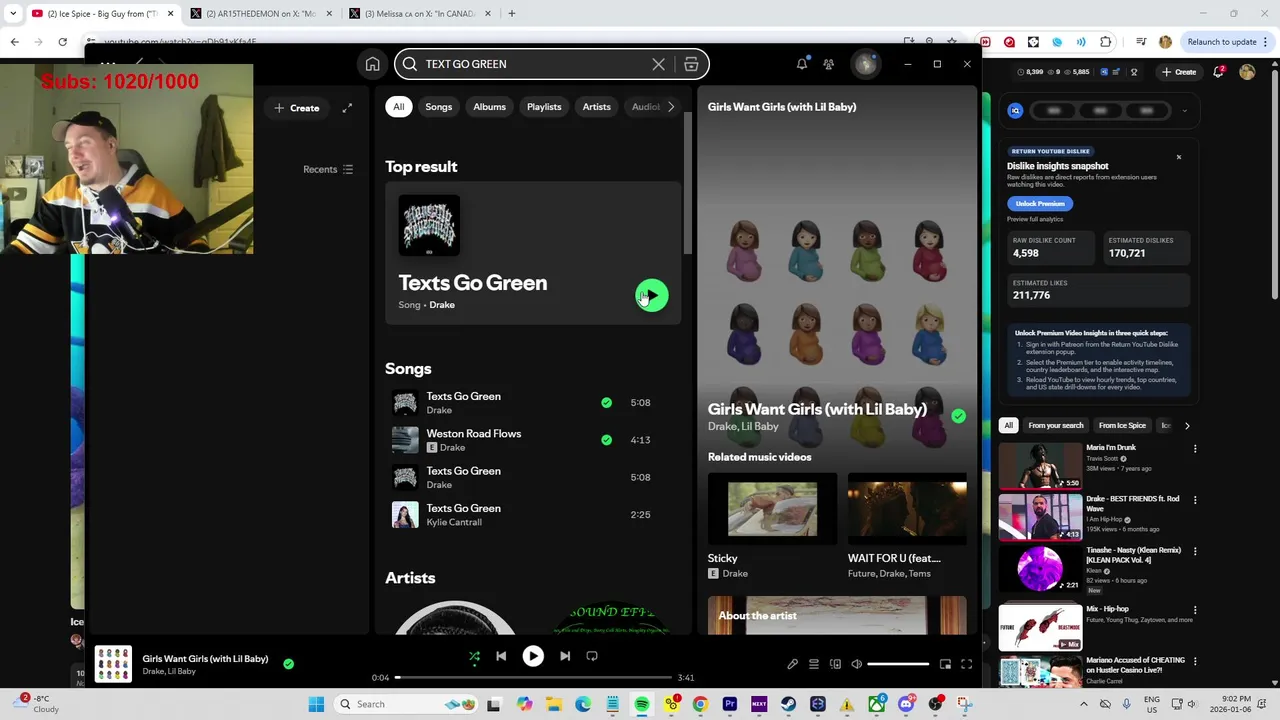Toggle repeat in Spotify player
Screen dimensions: 1280x720
(592, 656)
